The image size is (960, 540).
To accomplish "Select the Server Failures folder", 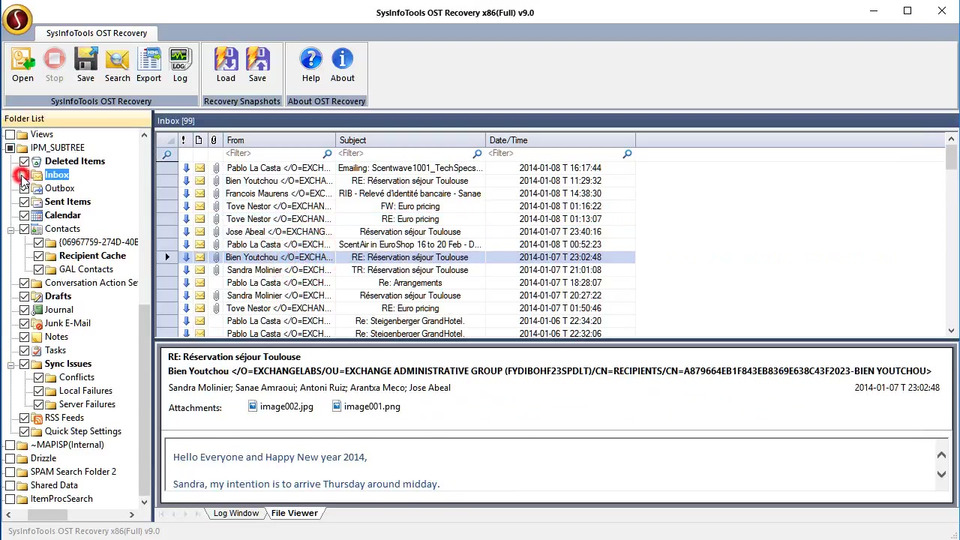I will [x=87, y=405].
